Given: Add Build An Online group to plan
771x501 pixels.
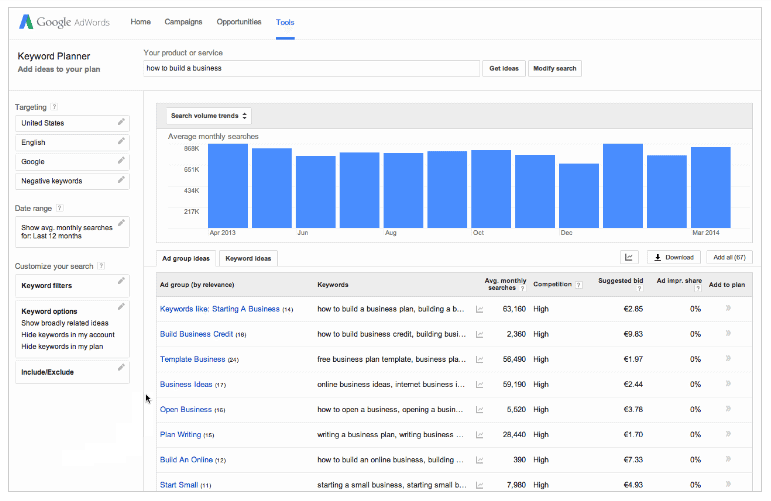Looking at the screenshot, I should [728, 459].
